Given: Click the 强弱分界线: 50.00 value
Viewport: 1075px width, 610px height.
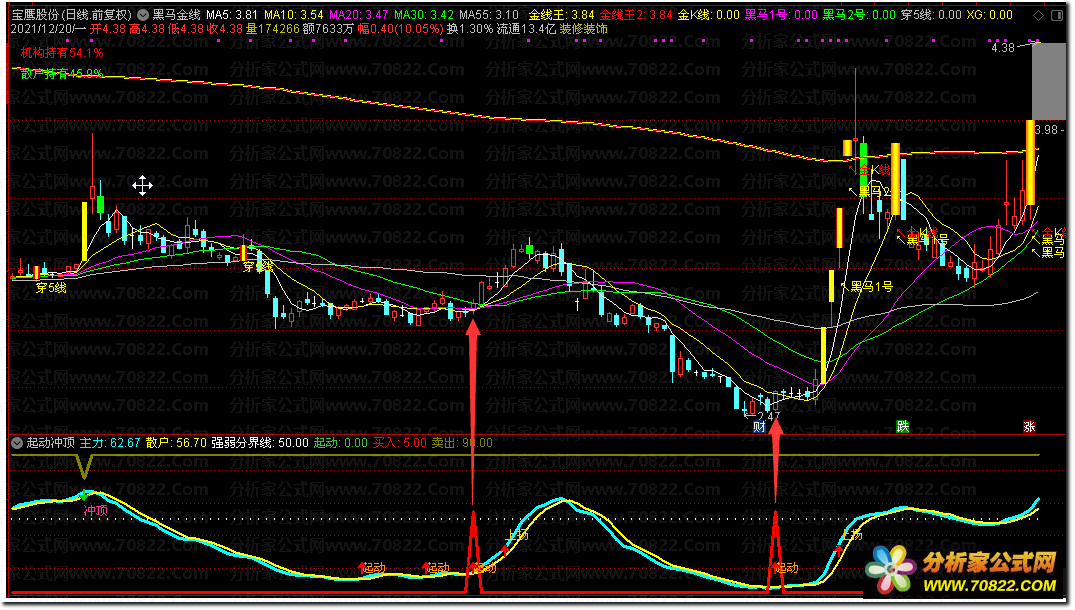Looking at the screenshot, I should [260, 443].
